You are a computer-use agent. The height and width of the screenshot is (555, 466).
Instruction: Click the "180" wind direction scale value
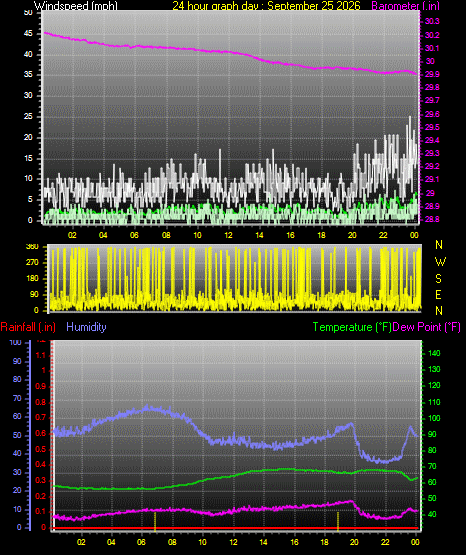point(33,279)
